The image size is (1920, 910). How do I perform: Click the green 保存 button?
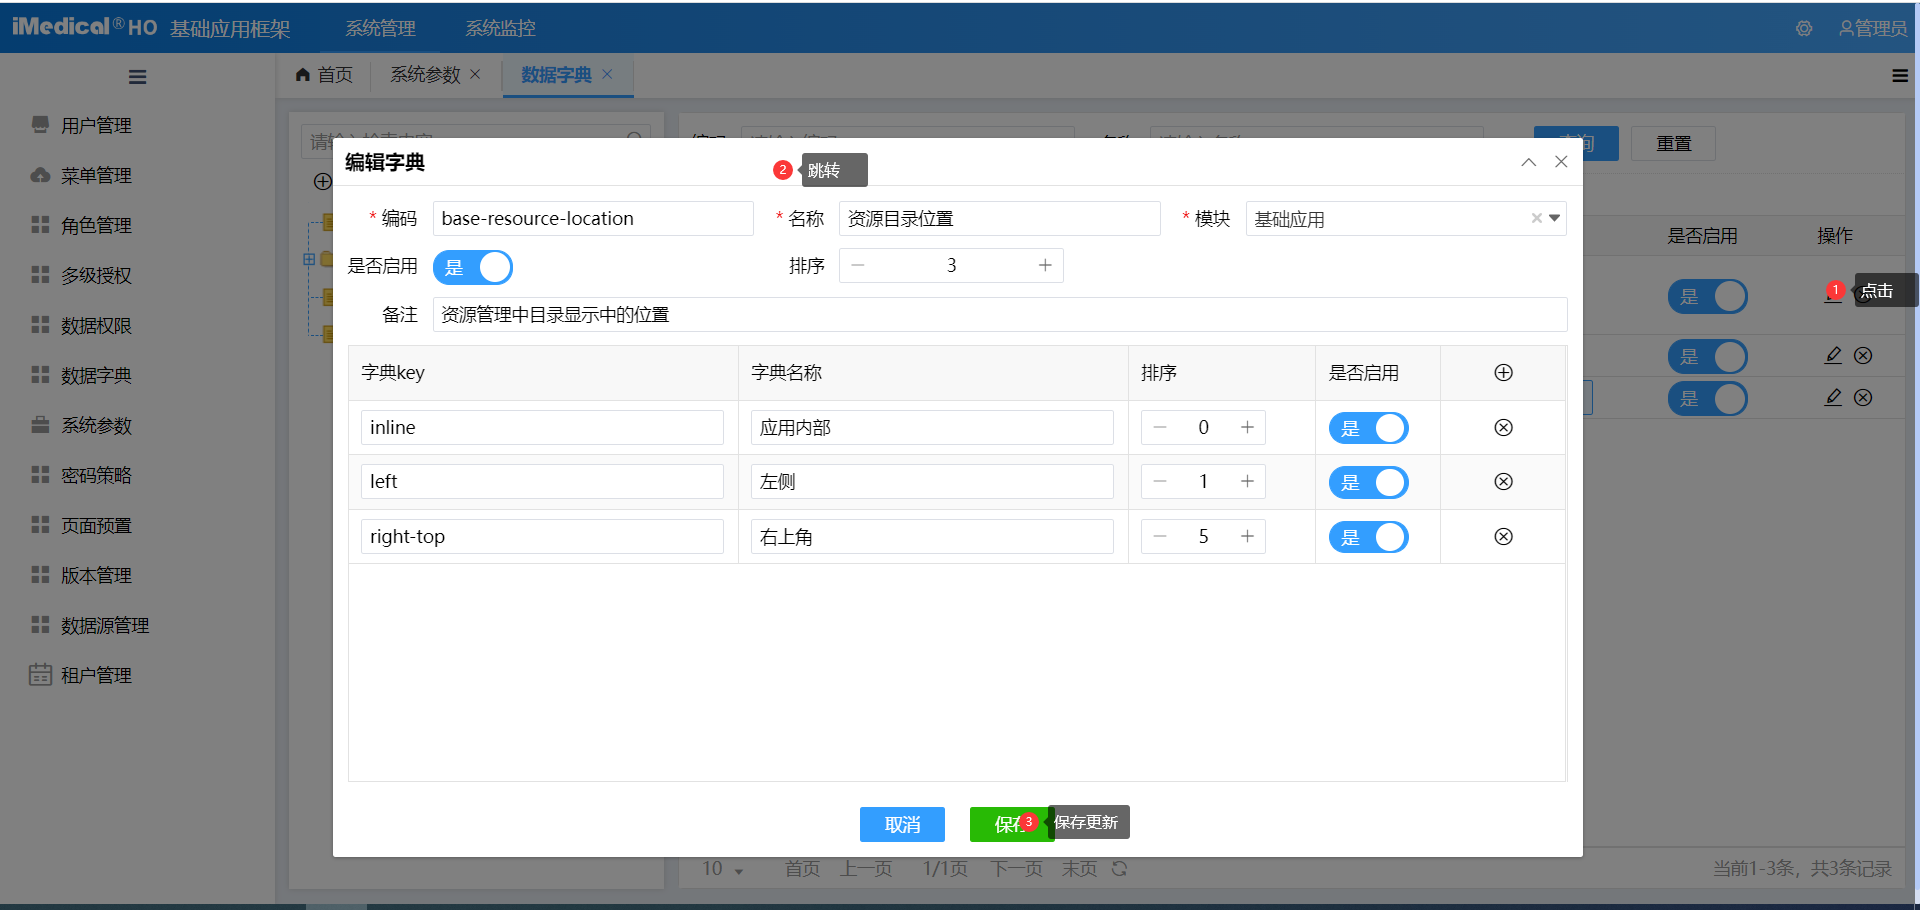(1010, 824)
